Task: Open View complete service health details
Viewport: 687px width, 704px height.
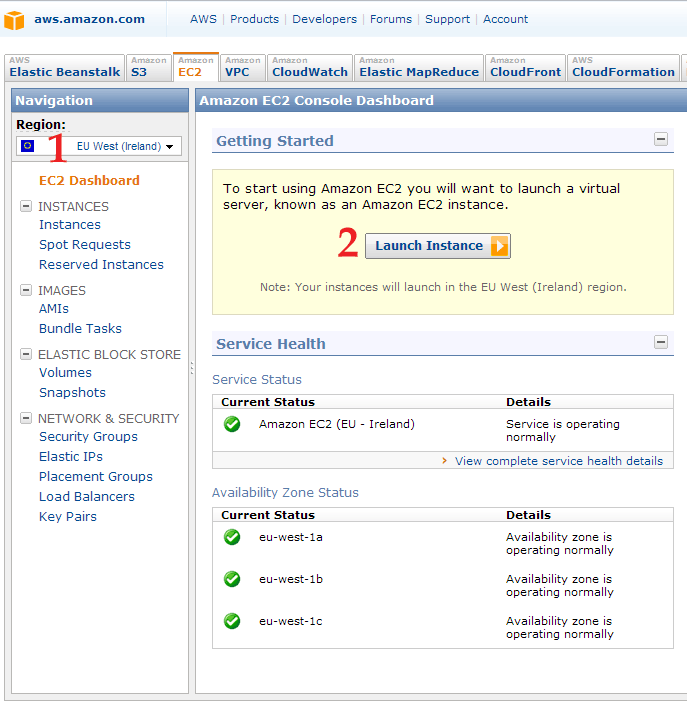Action: 558,461
